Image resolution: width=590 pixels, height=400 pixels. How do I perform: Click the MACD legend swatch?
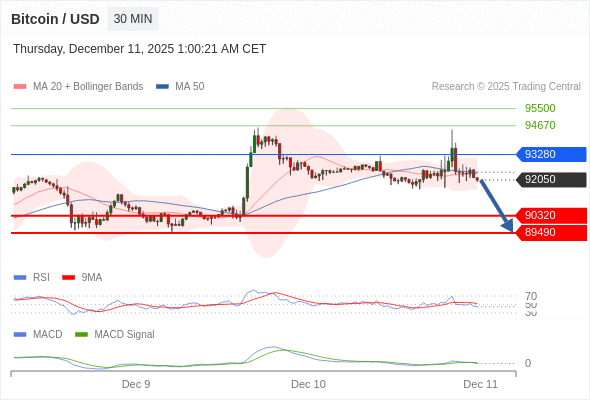click(x=20, y=335)
